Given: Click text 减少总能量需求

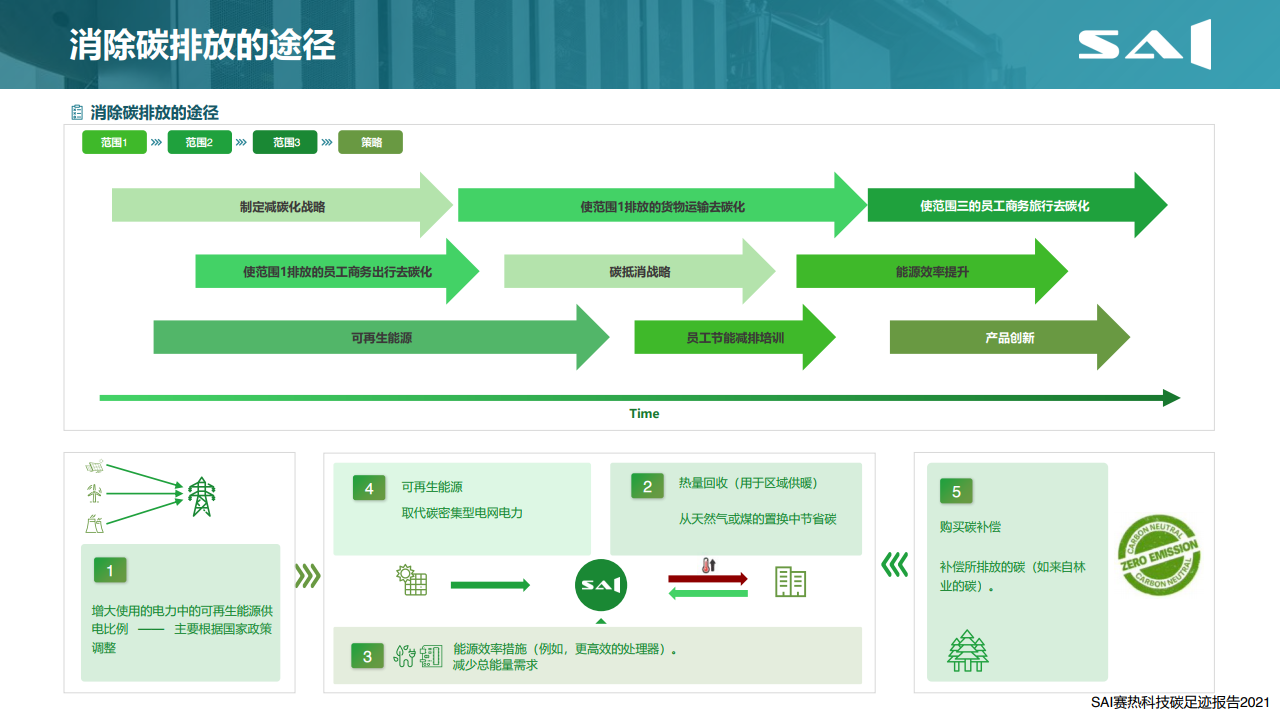Looking at the screenshot, I should point(495,664).
